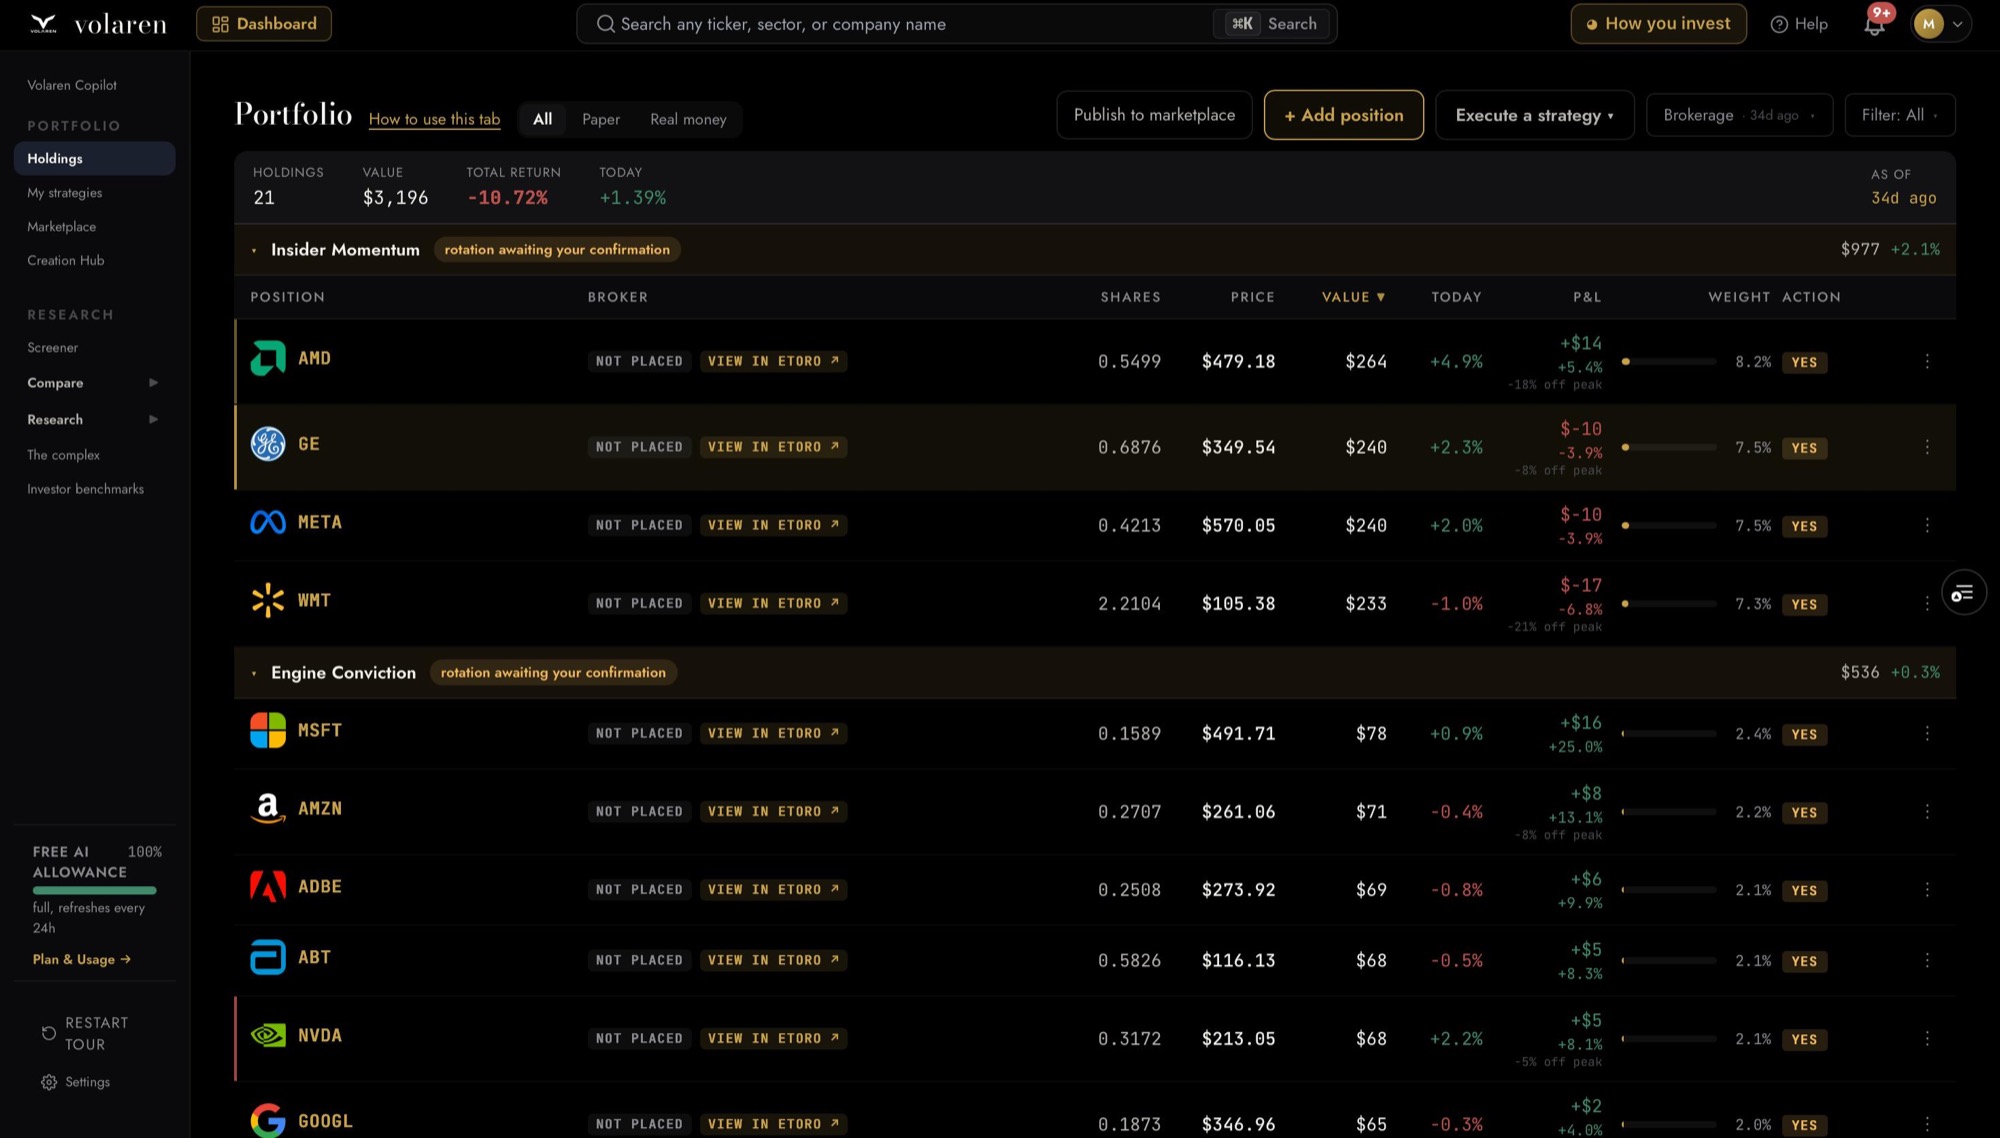2000x1138 pixels.
Task: Toggle the YES action for AMD
Action: pos(1804,362)
